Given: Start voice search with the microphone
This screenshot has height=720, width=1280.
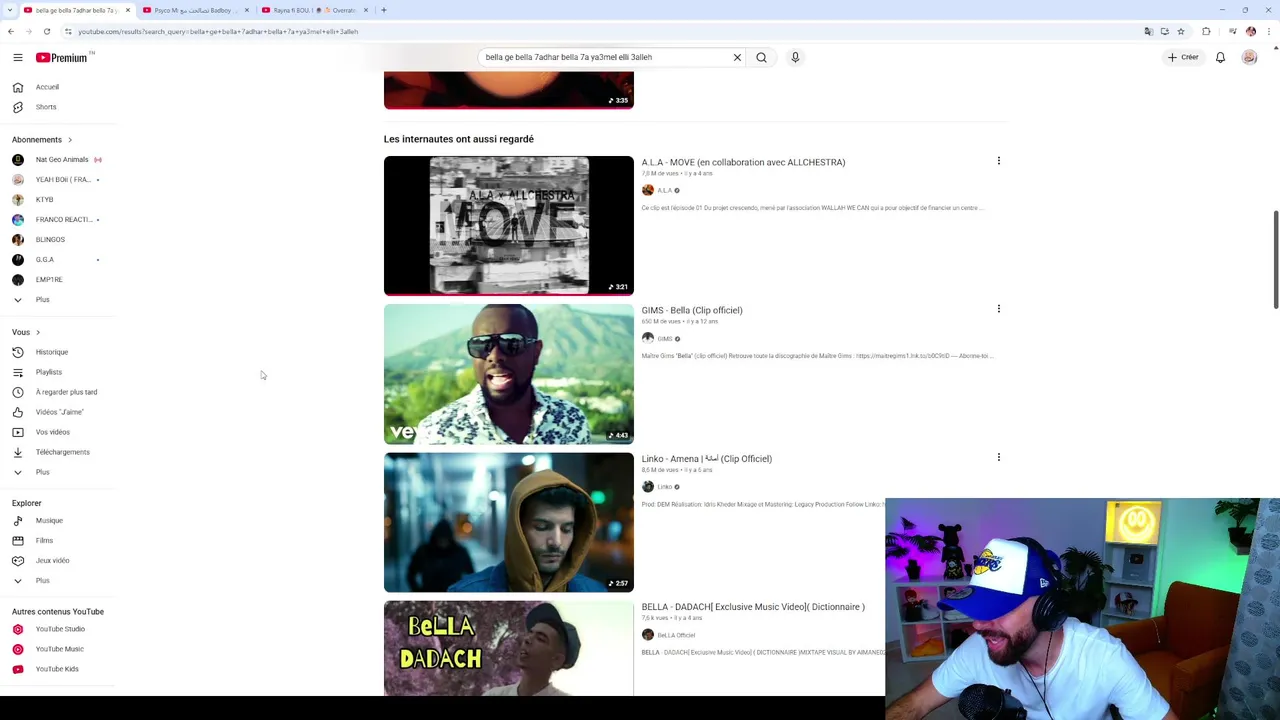Looking at the screenshot, I should (x=795, y=58).
